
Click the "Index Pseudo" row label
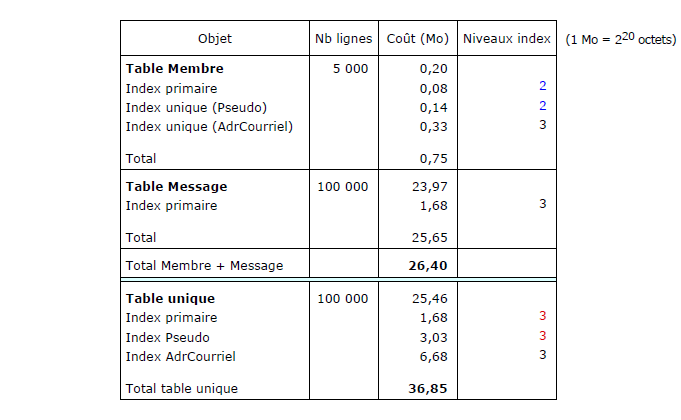pyautogui.click(x=167, y=336)
